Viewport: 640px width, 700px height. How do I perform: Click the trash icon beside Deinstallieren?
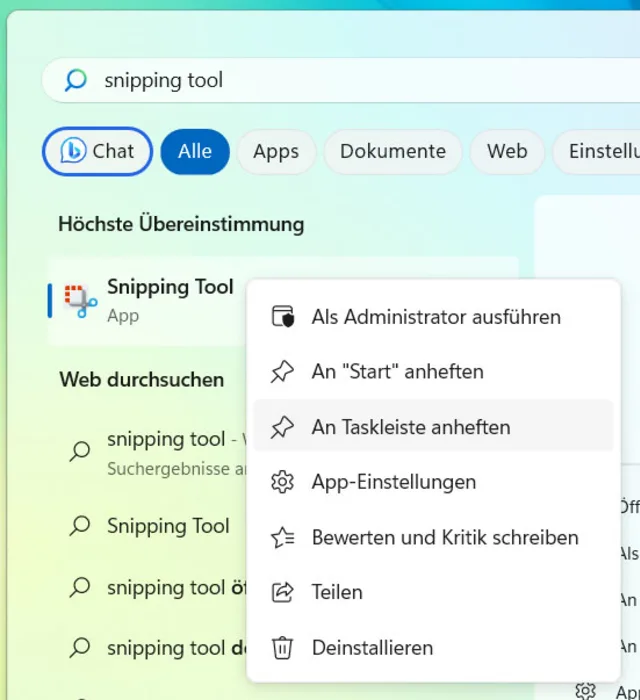[x=283, y=648]
